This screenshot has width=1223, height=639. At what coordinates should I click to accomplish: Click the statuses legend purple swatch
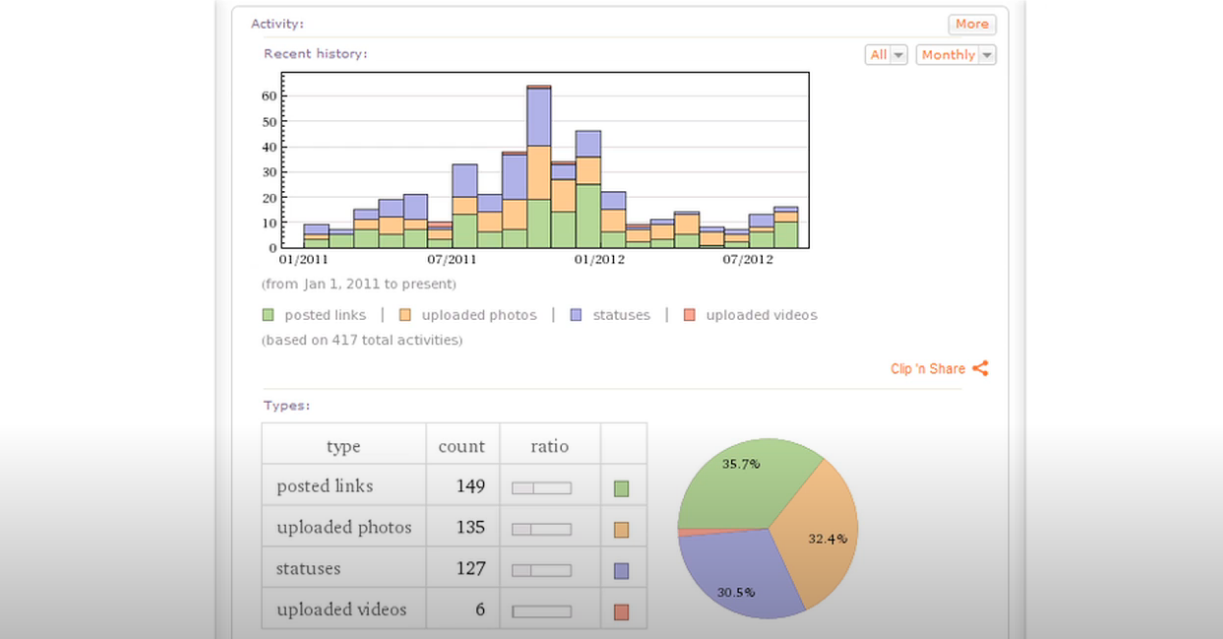point(576,315)
